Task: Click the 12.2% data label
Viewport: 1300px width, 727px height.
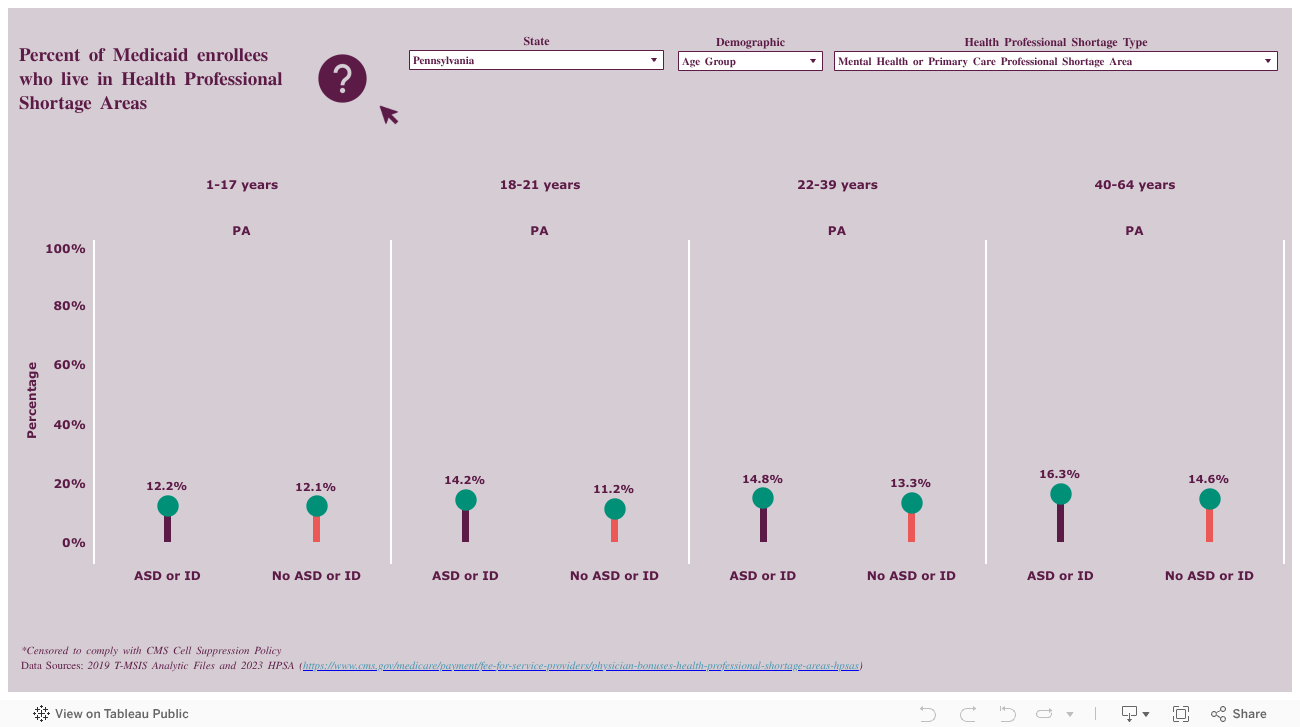Action: click(167, 486)
